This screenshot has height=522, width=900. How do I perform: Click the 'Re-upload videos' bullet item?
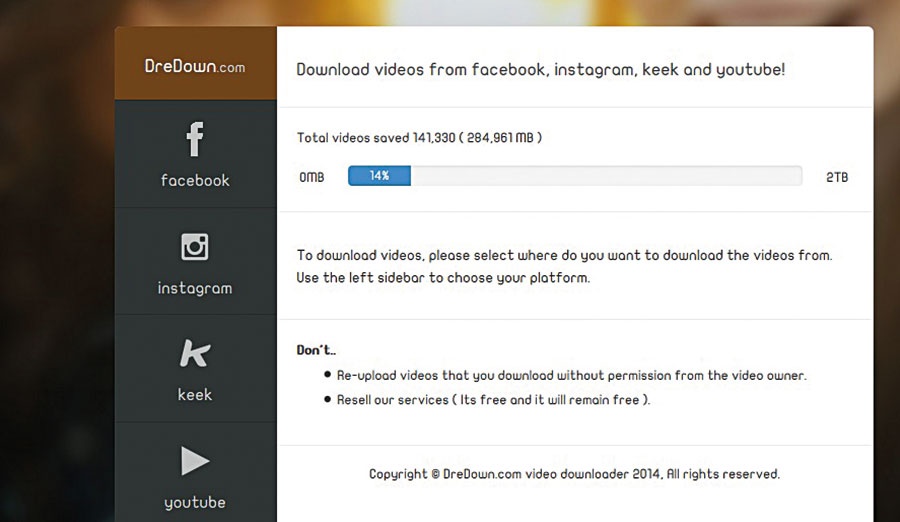click(x=571, y=376)
